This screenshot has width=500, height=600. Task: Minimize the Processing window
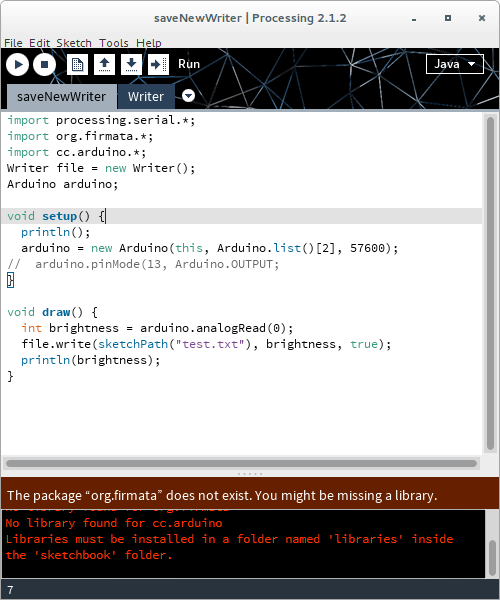pos(414,18)
